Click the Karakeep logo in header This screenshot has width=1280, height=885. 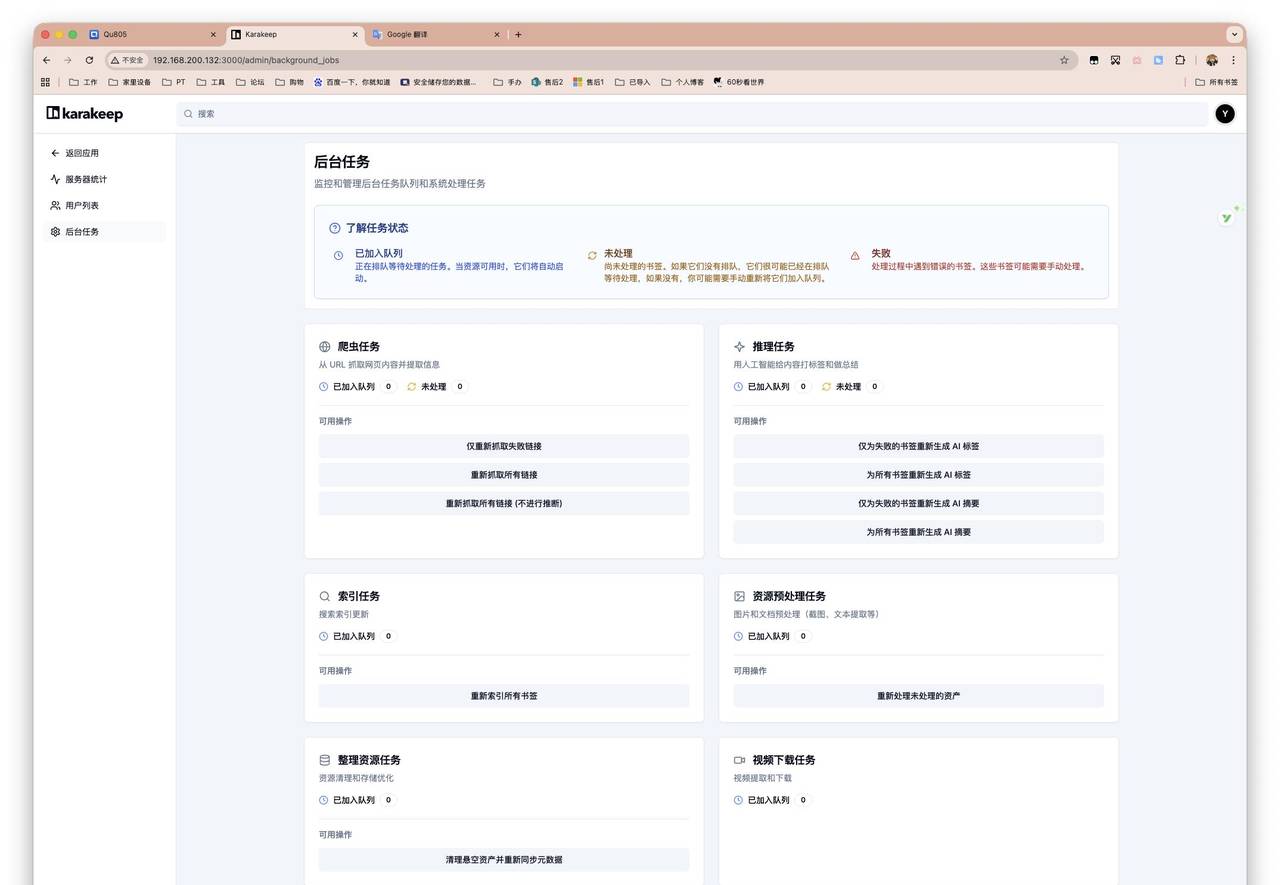(x=85, y=114)
